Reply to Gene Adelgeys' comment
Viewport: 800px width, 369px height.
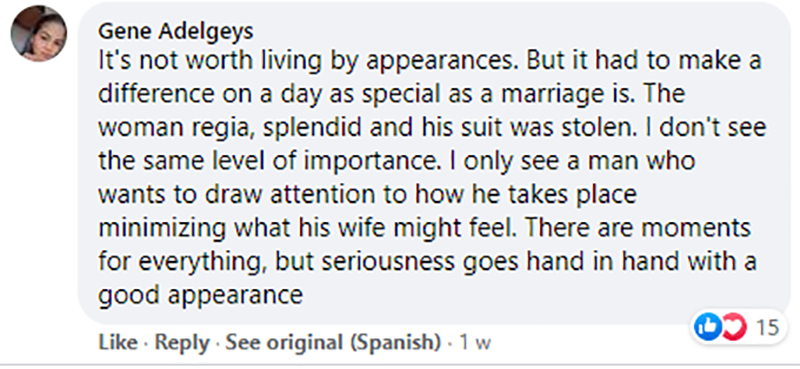point(182,342)
